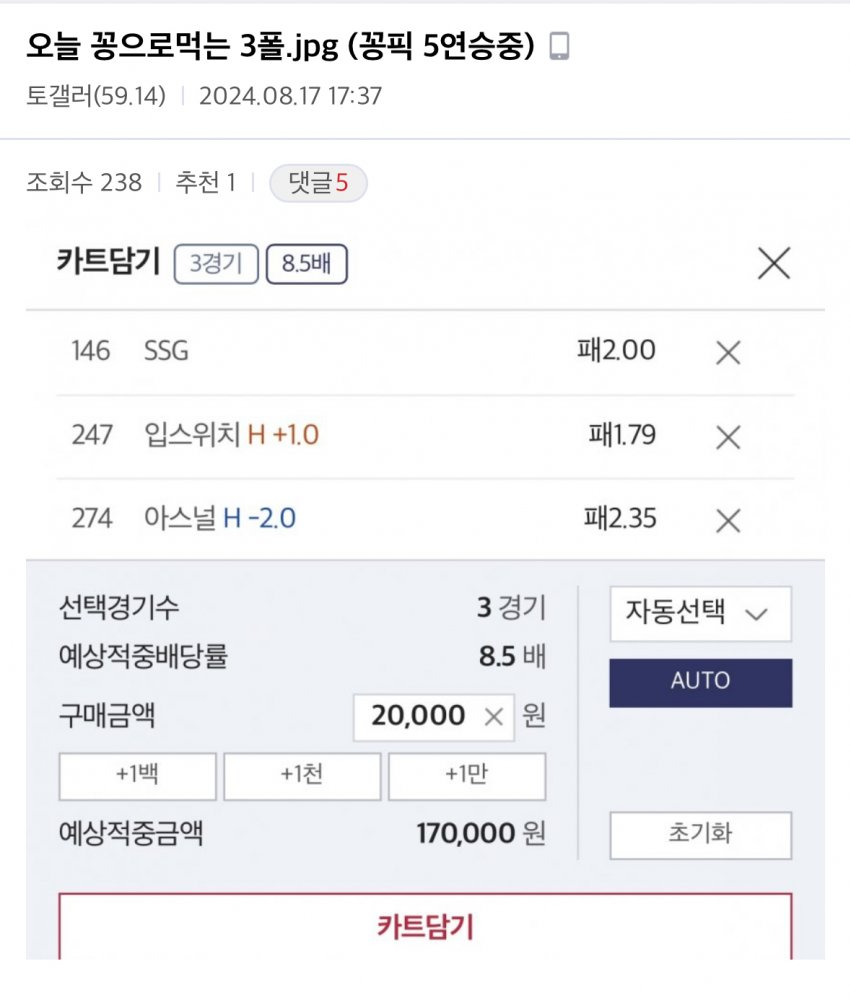Add 100 won with +1백 button
Viewport: 850px width, 1000px height.
(x=137, y=777)
